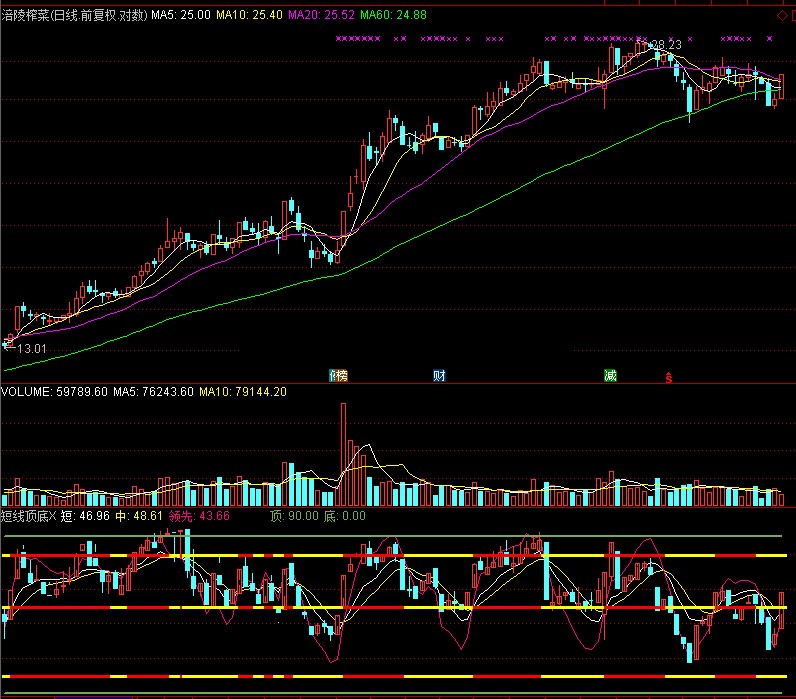Click the MA5: 25.00 price average label
796x699 pixels.
click(x=181, y=15)
